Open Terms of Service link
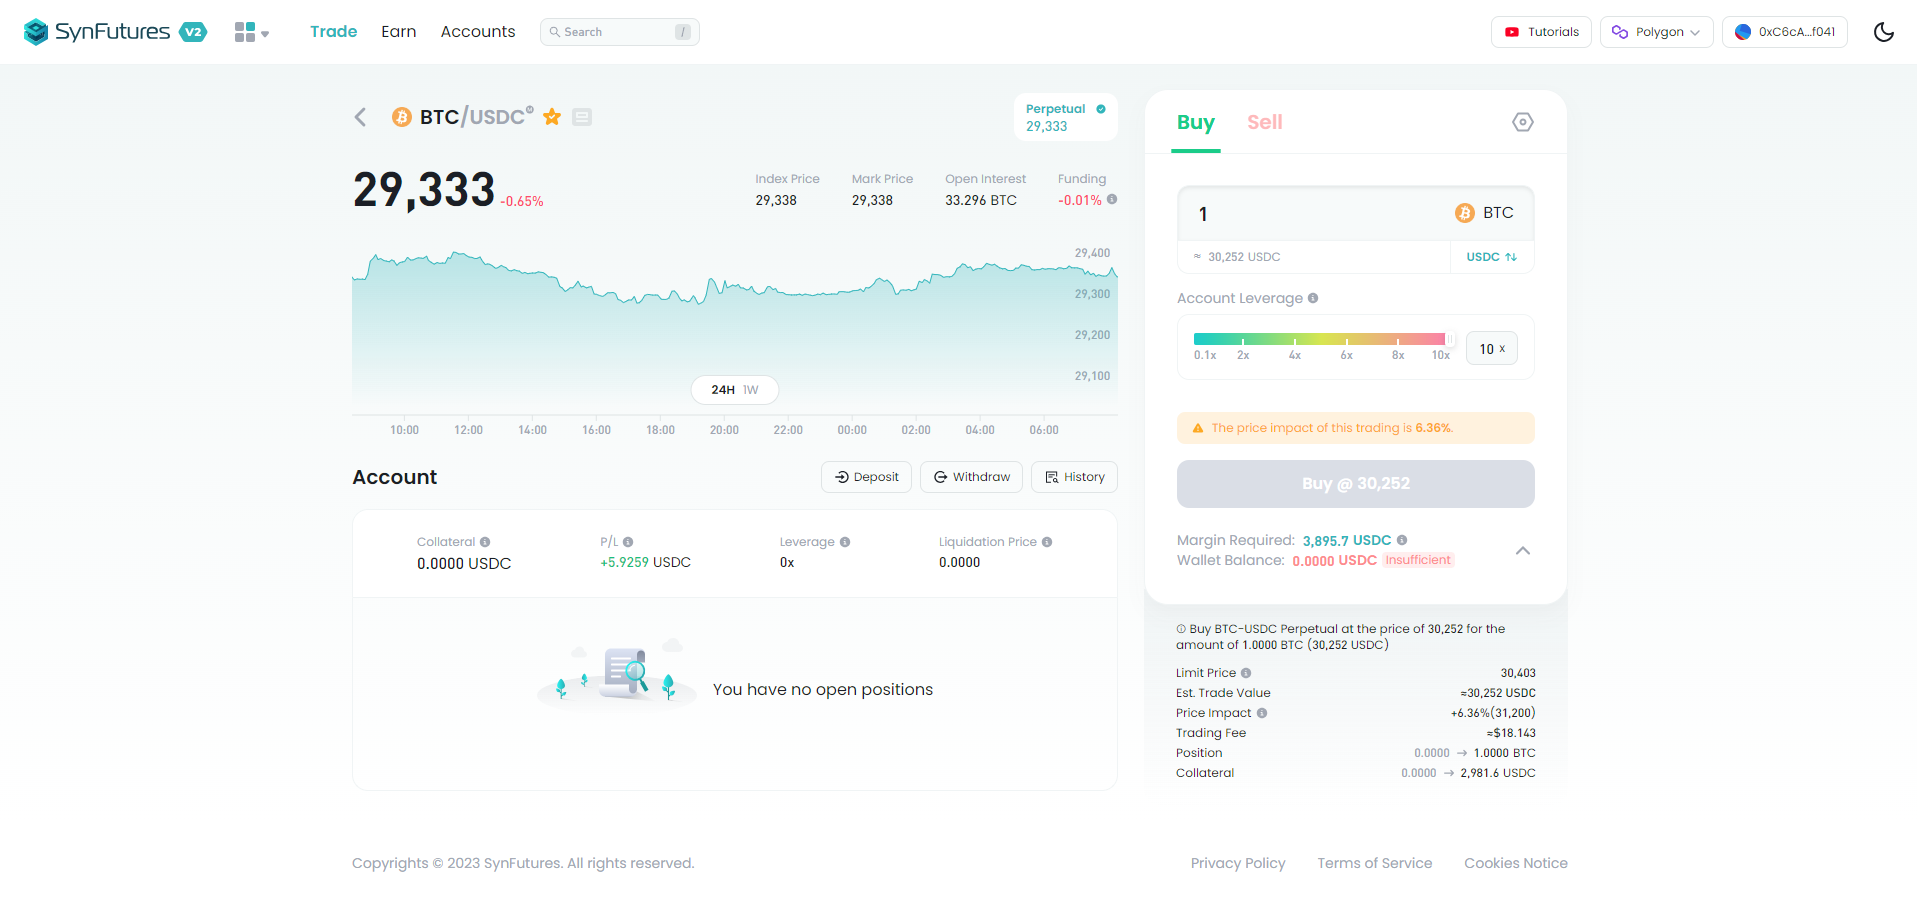This screenshot has height=898, width=1917. coord(1375,863)
